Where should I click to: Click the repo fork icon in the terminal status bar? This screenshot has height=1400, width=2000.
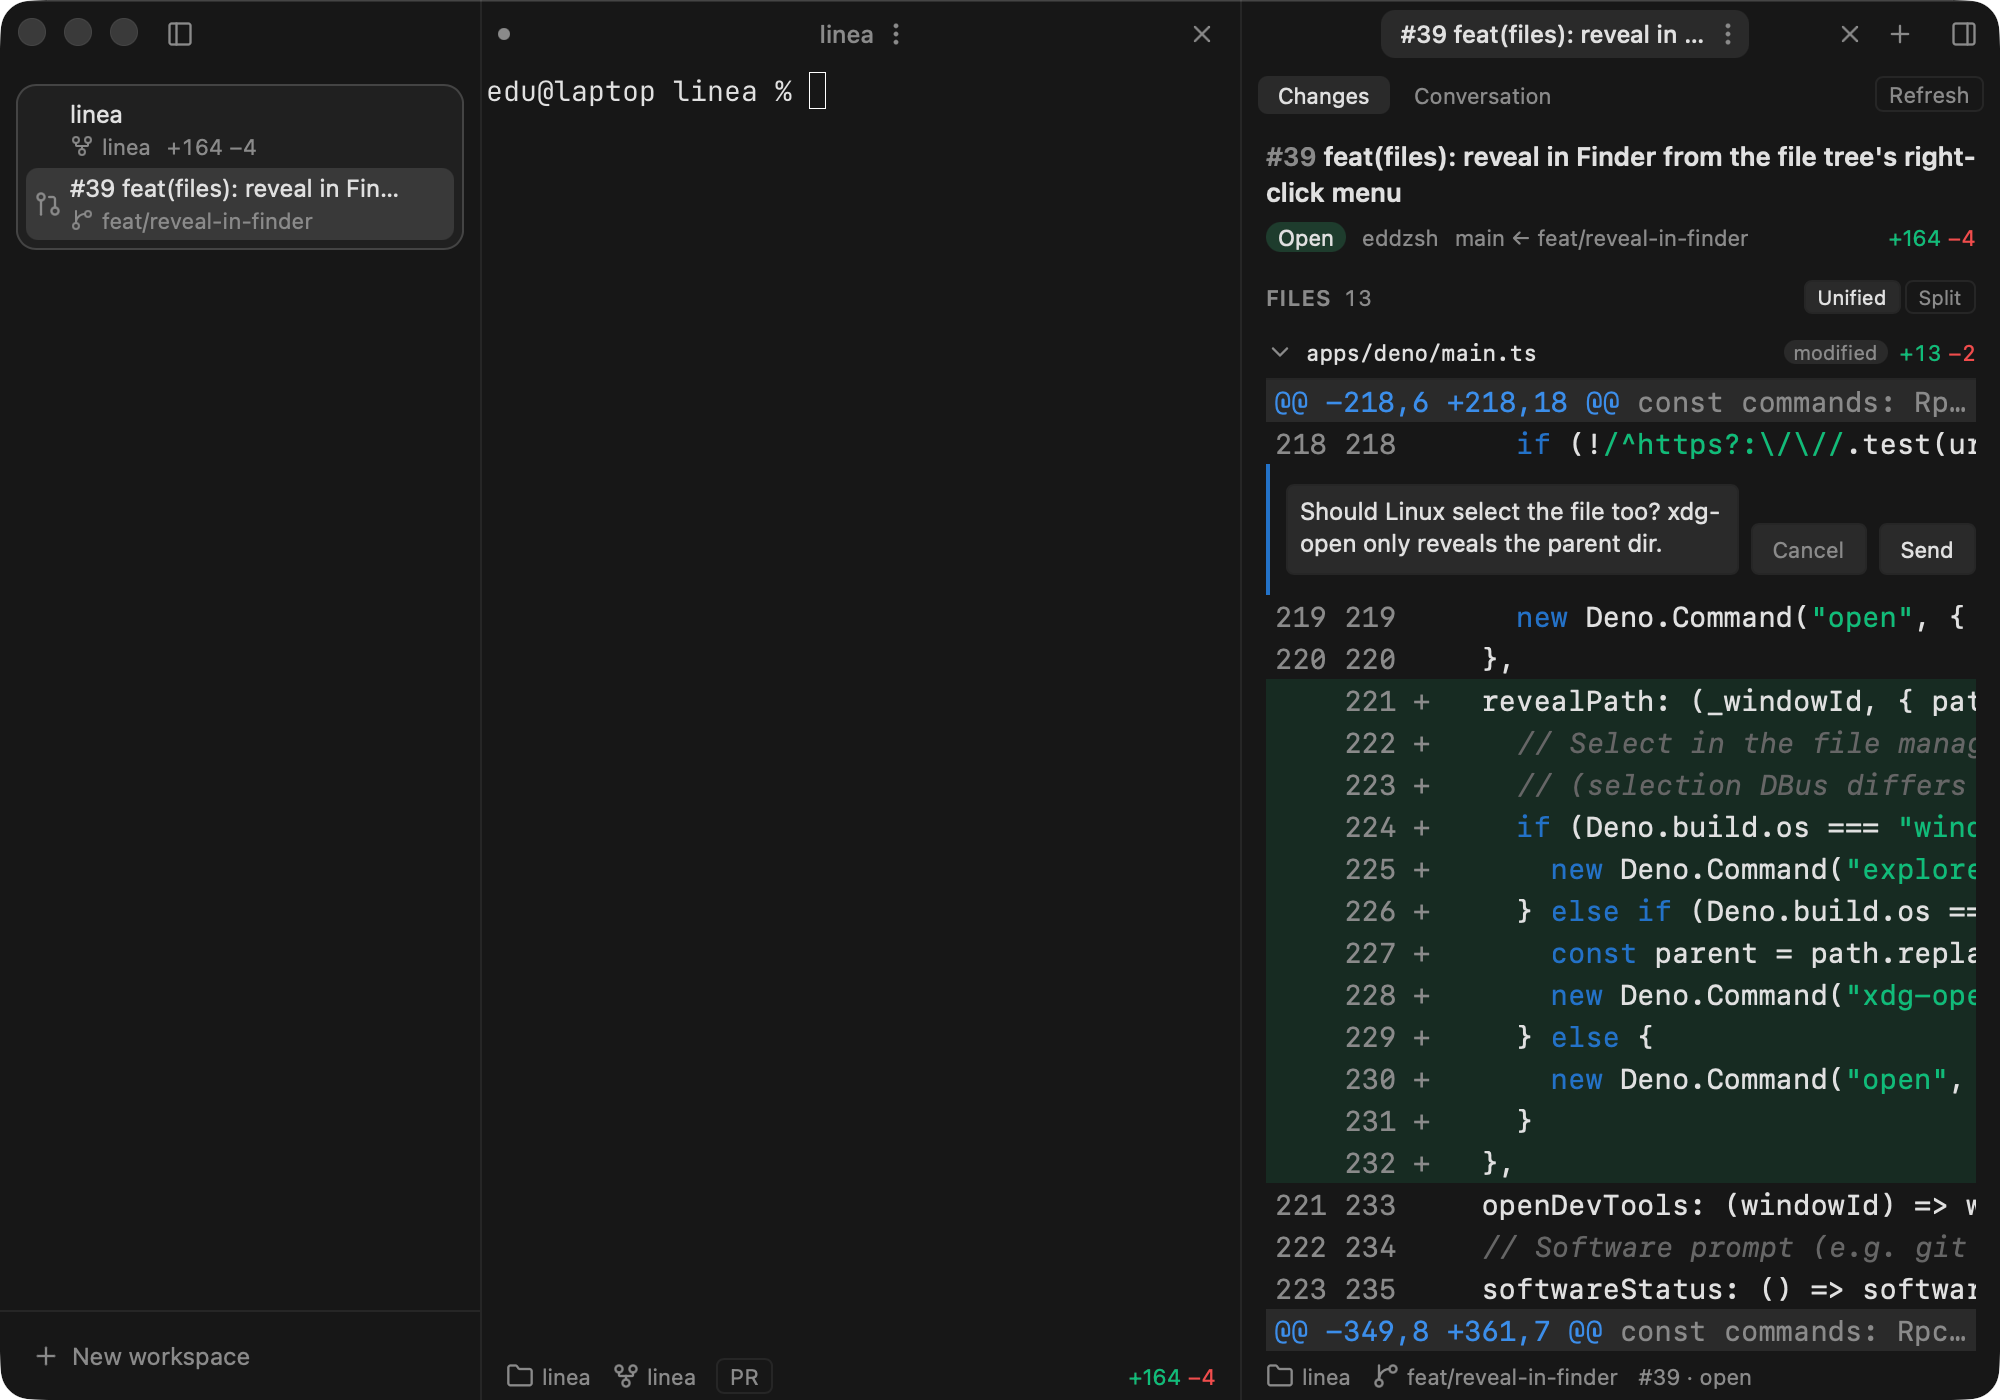click(626, 1377)
